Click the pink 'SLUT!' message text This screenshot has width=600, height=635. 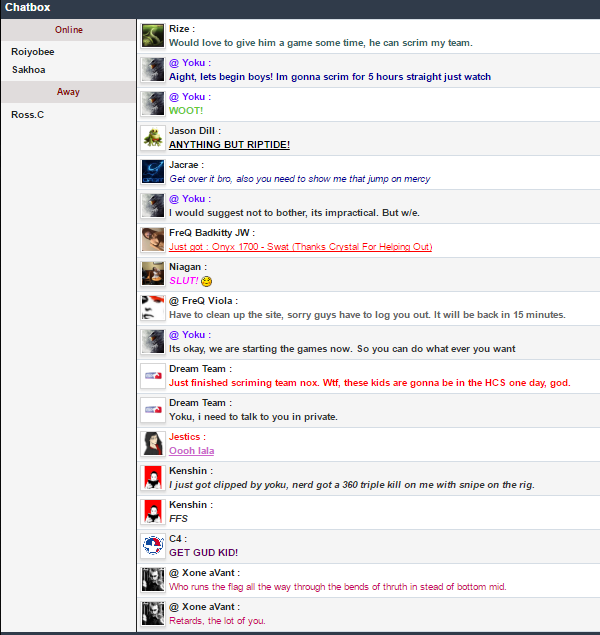click(x=184, y=281)
